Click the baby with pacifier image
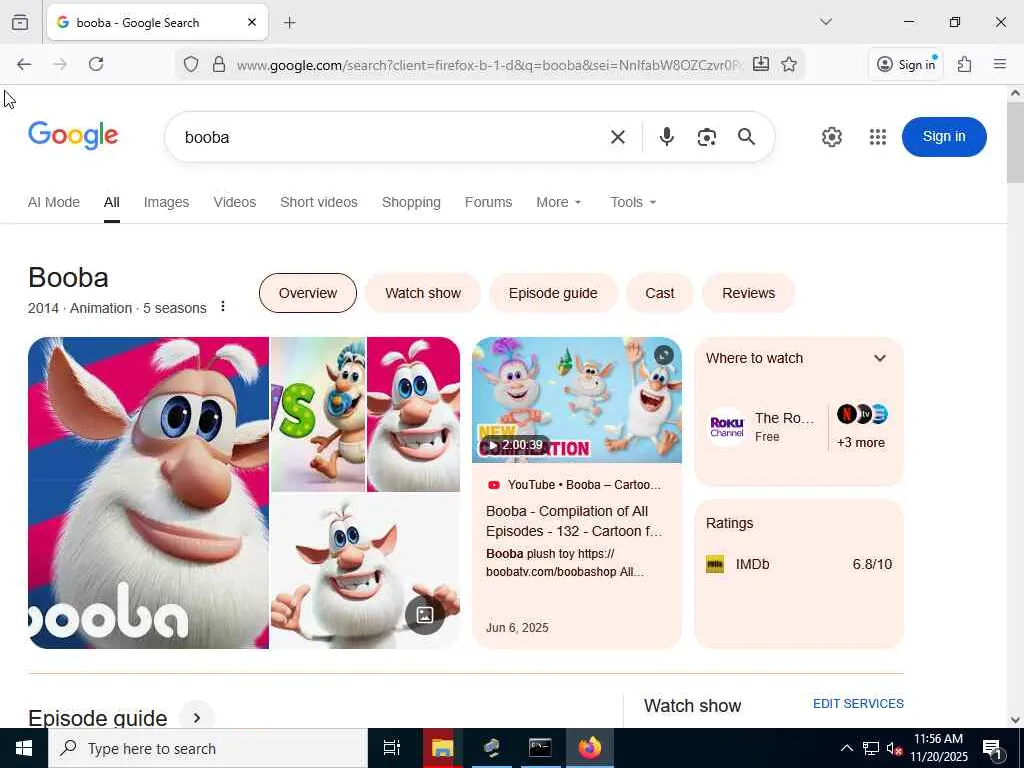This screenshot has width=1024, height=768. tap(318, 414)
